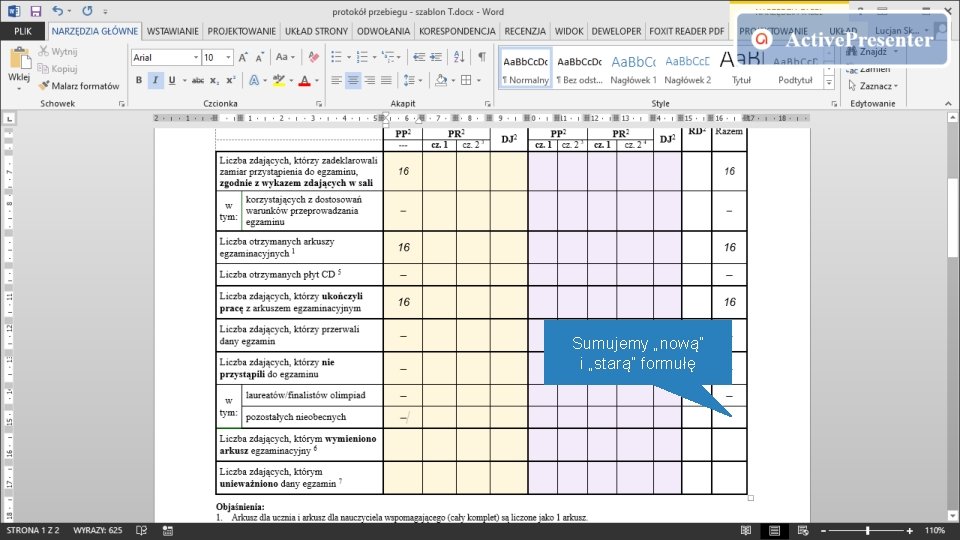Open the borders dropdown arrow

pyautogui.click(x=478, y=80)
